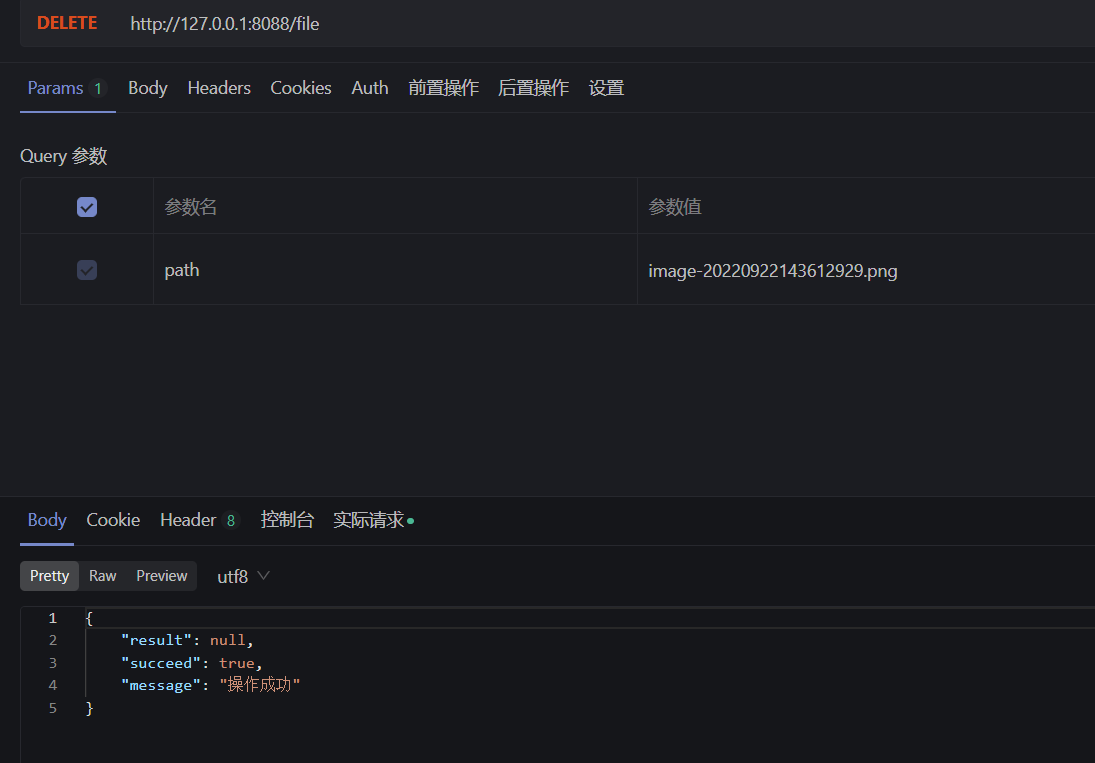Open the Cookies tab
The height and width of the screenshot is (763, 1095).
point(301,88)
